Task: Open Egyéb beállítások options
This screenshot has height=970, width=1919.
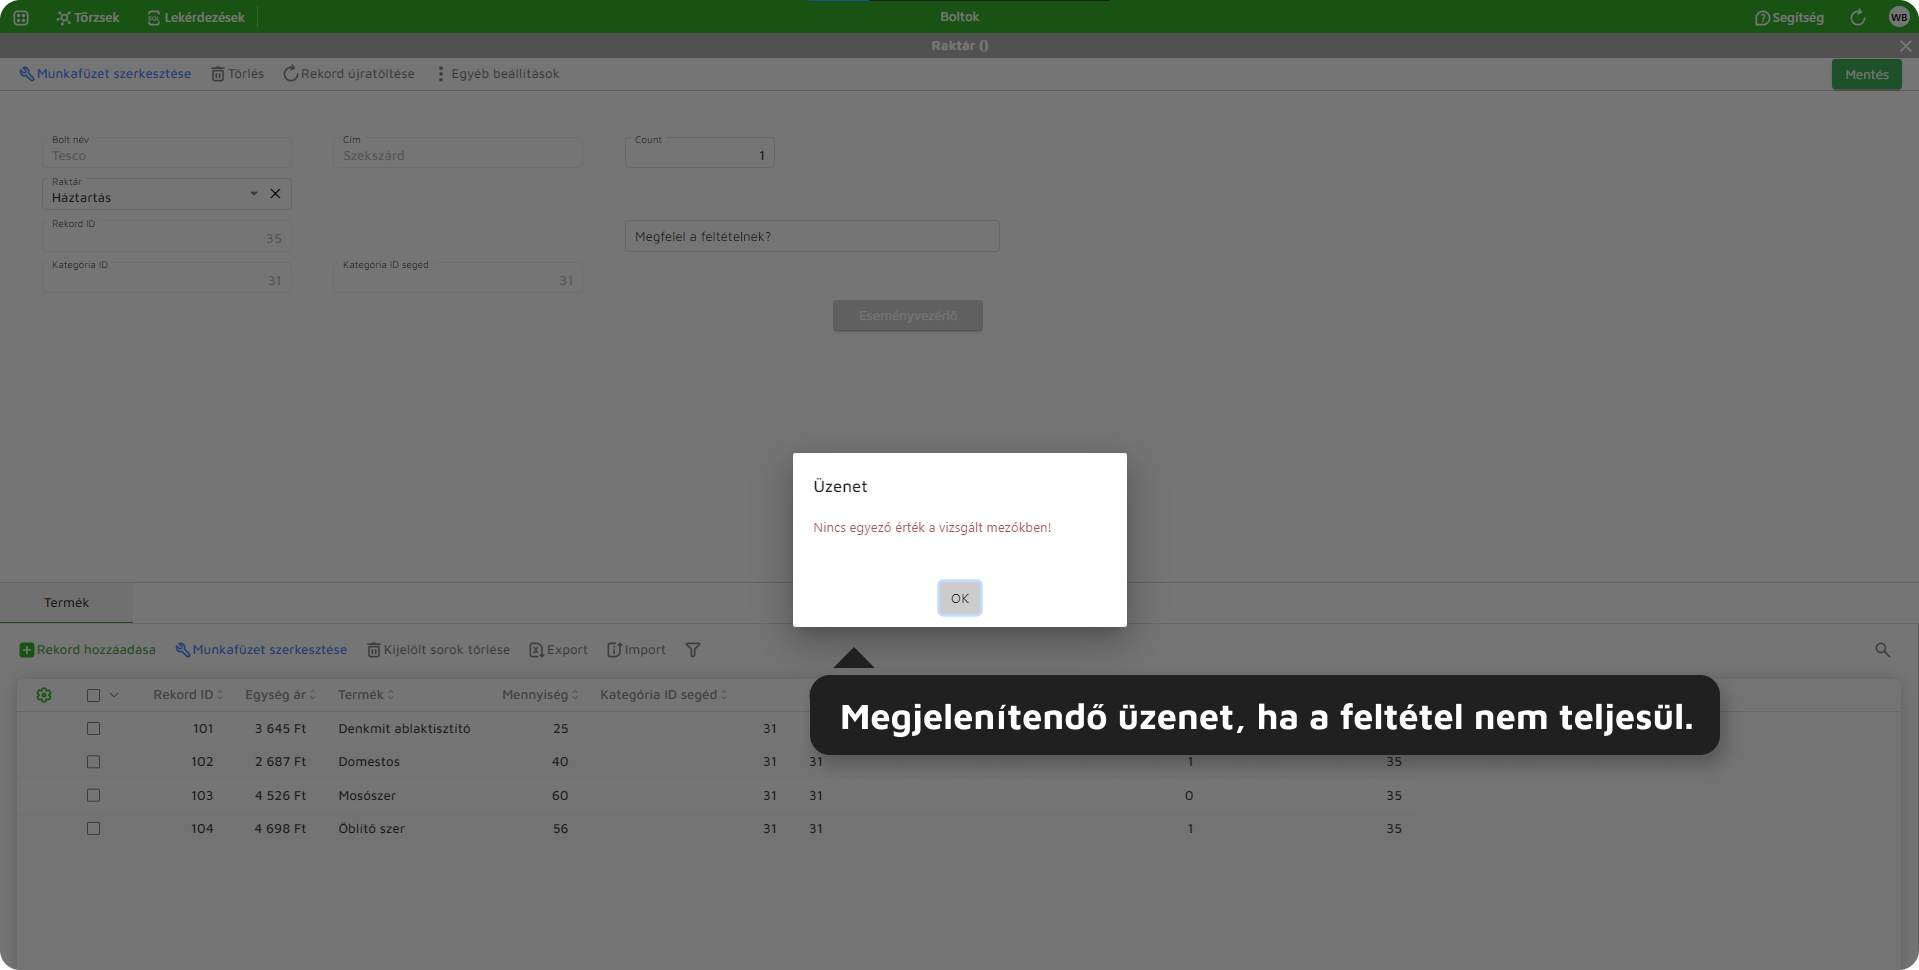Action: point(497,74)
